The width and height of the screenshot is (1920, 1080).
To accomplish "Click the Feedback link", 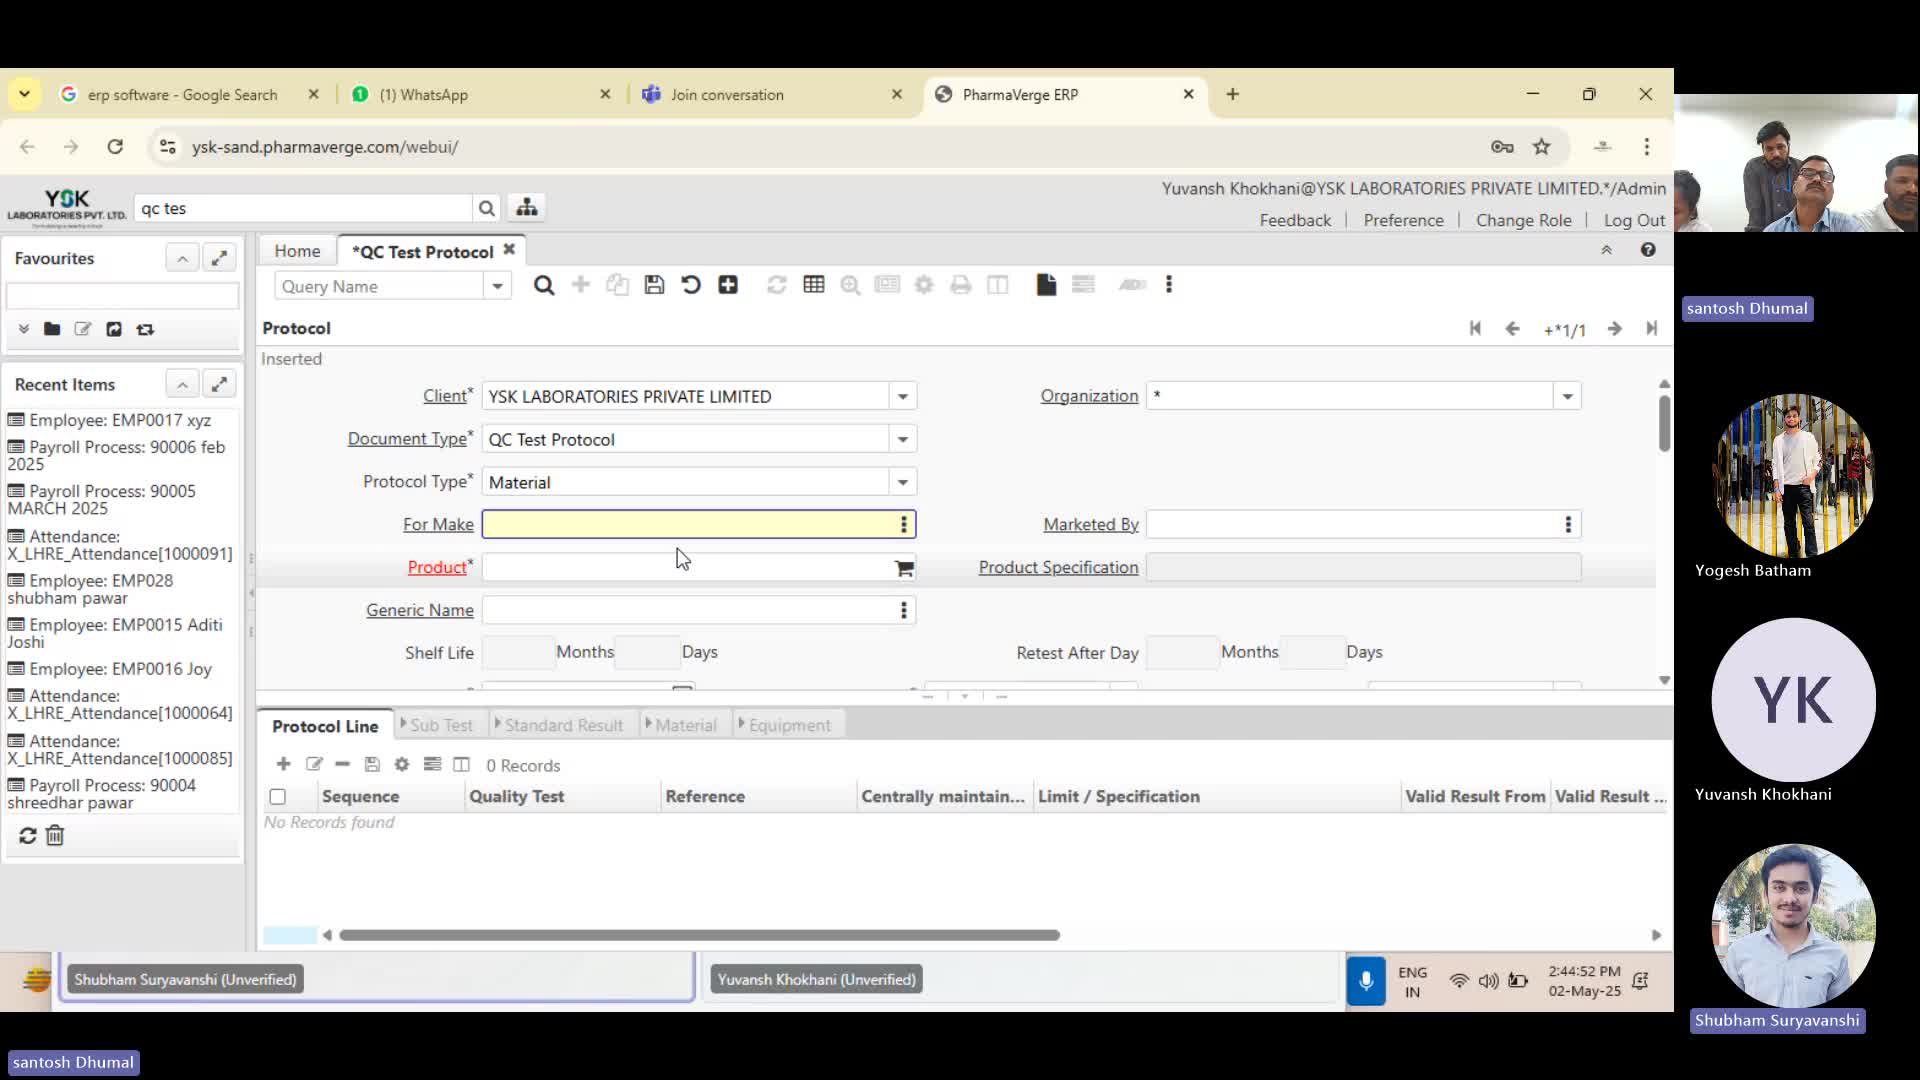I will pos(1295,220).
